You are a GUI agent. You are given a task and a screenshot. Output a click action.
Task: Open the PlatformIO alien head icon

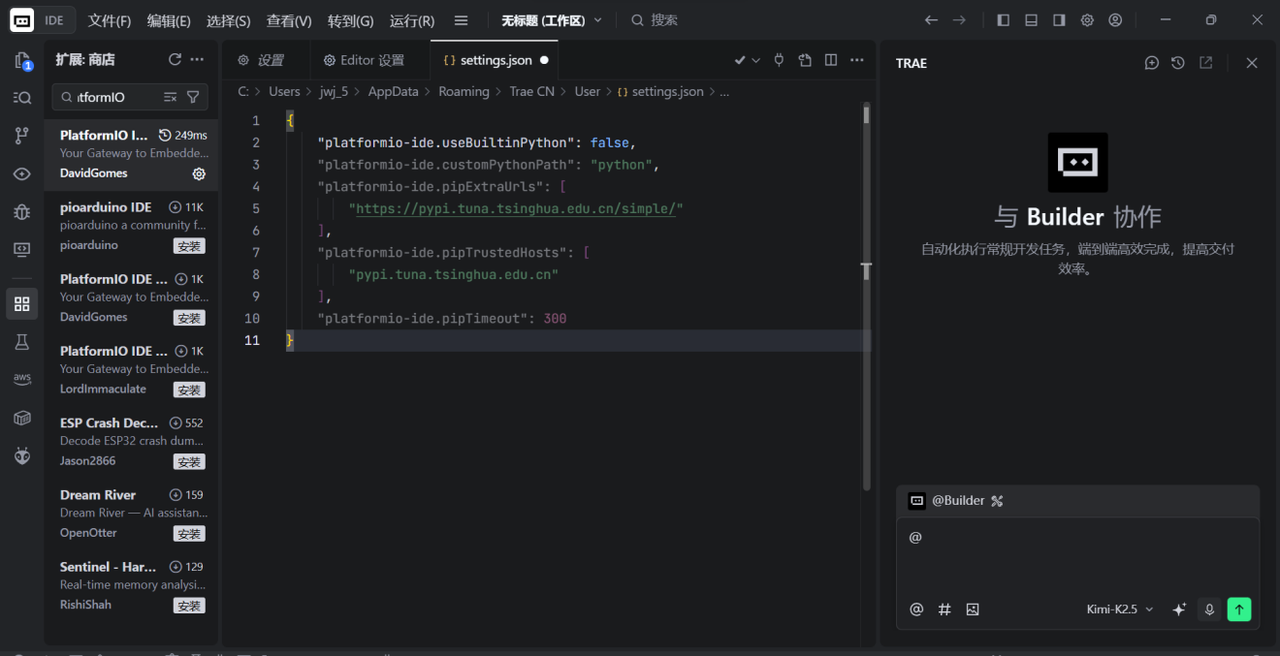click(22, 456)
